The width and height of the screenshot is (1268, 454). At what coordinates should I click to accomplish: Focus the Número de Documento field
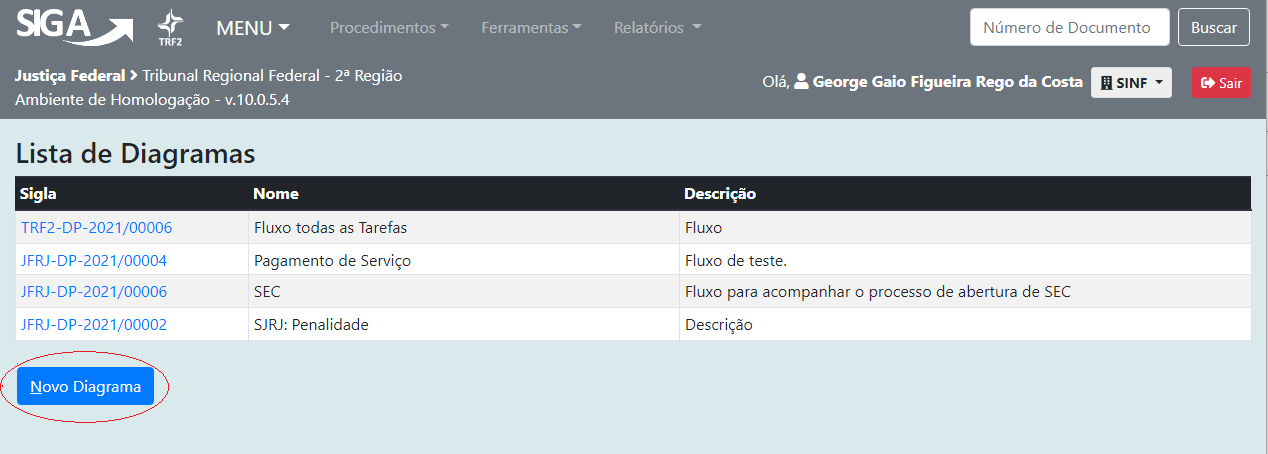1069,28
